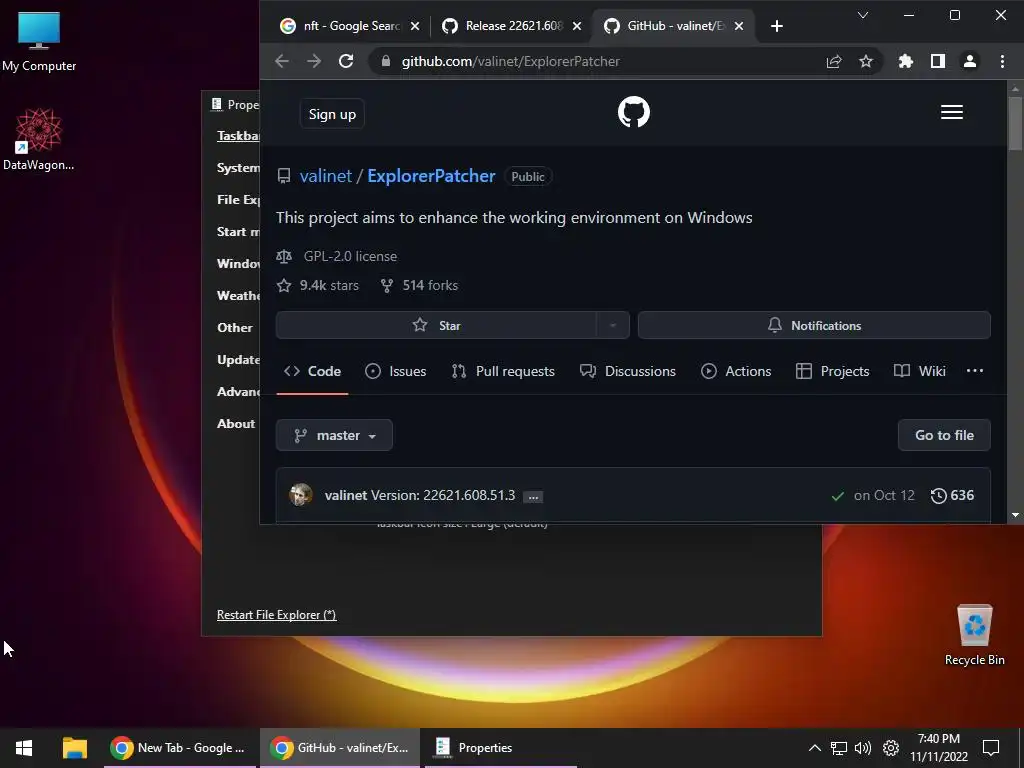Select System tray section in Properties window

coord(238,168)
